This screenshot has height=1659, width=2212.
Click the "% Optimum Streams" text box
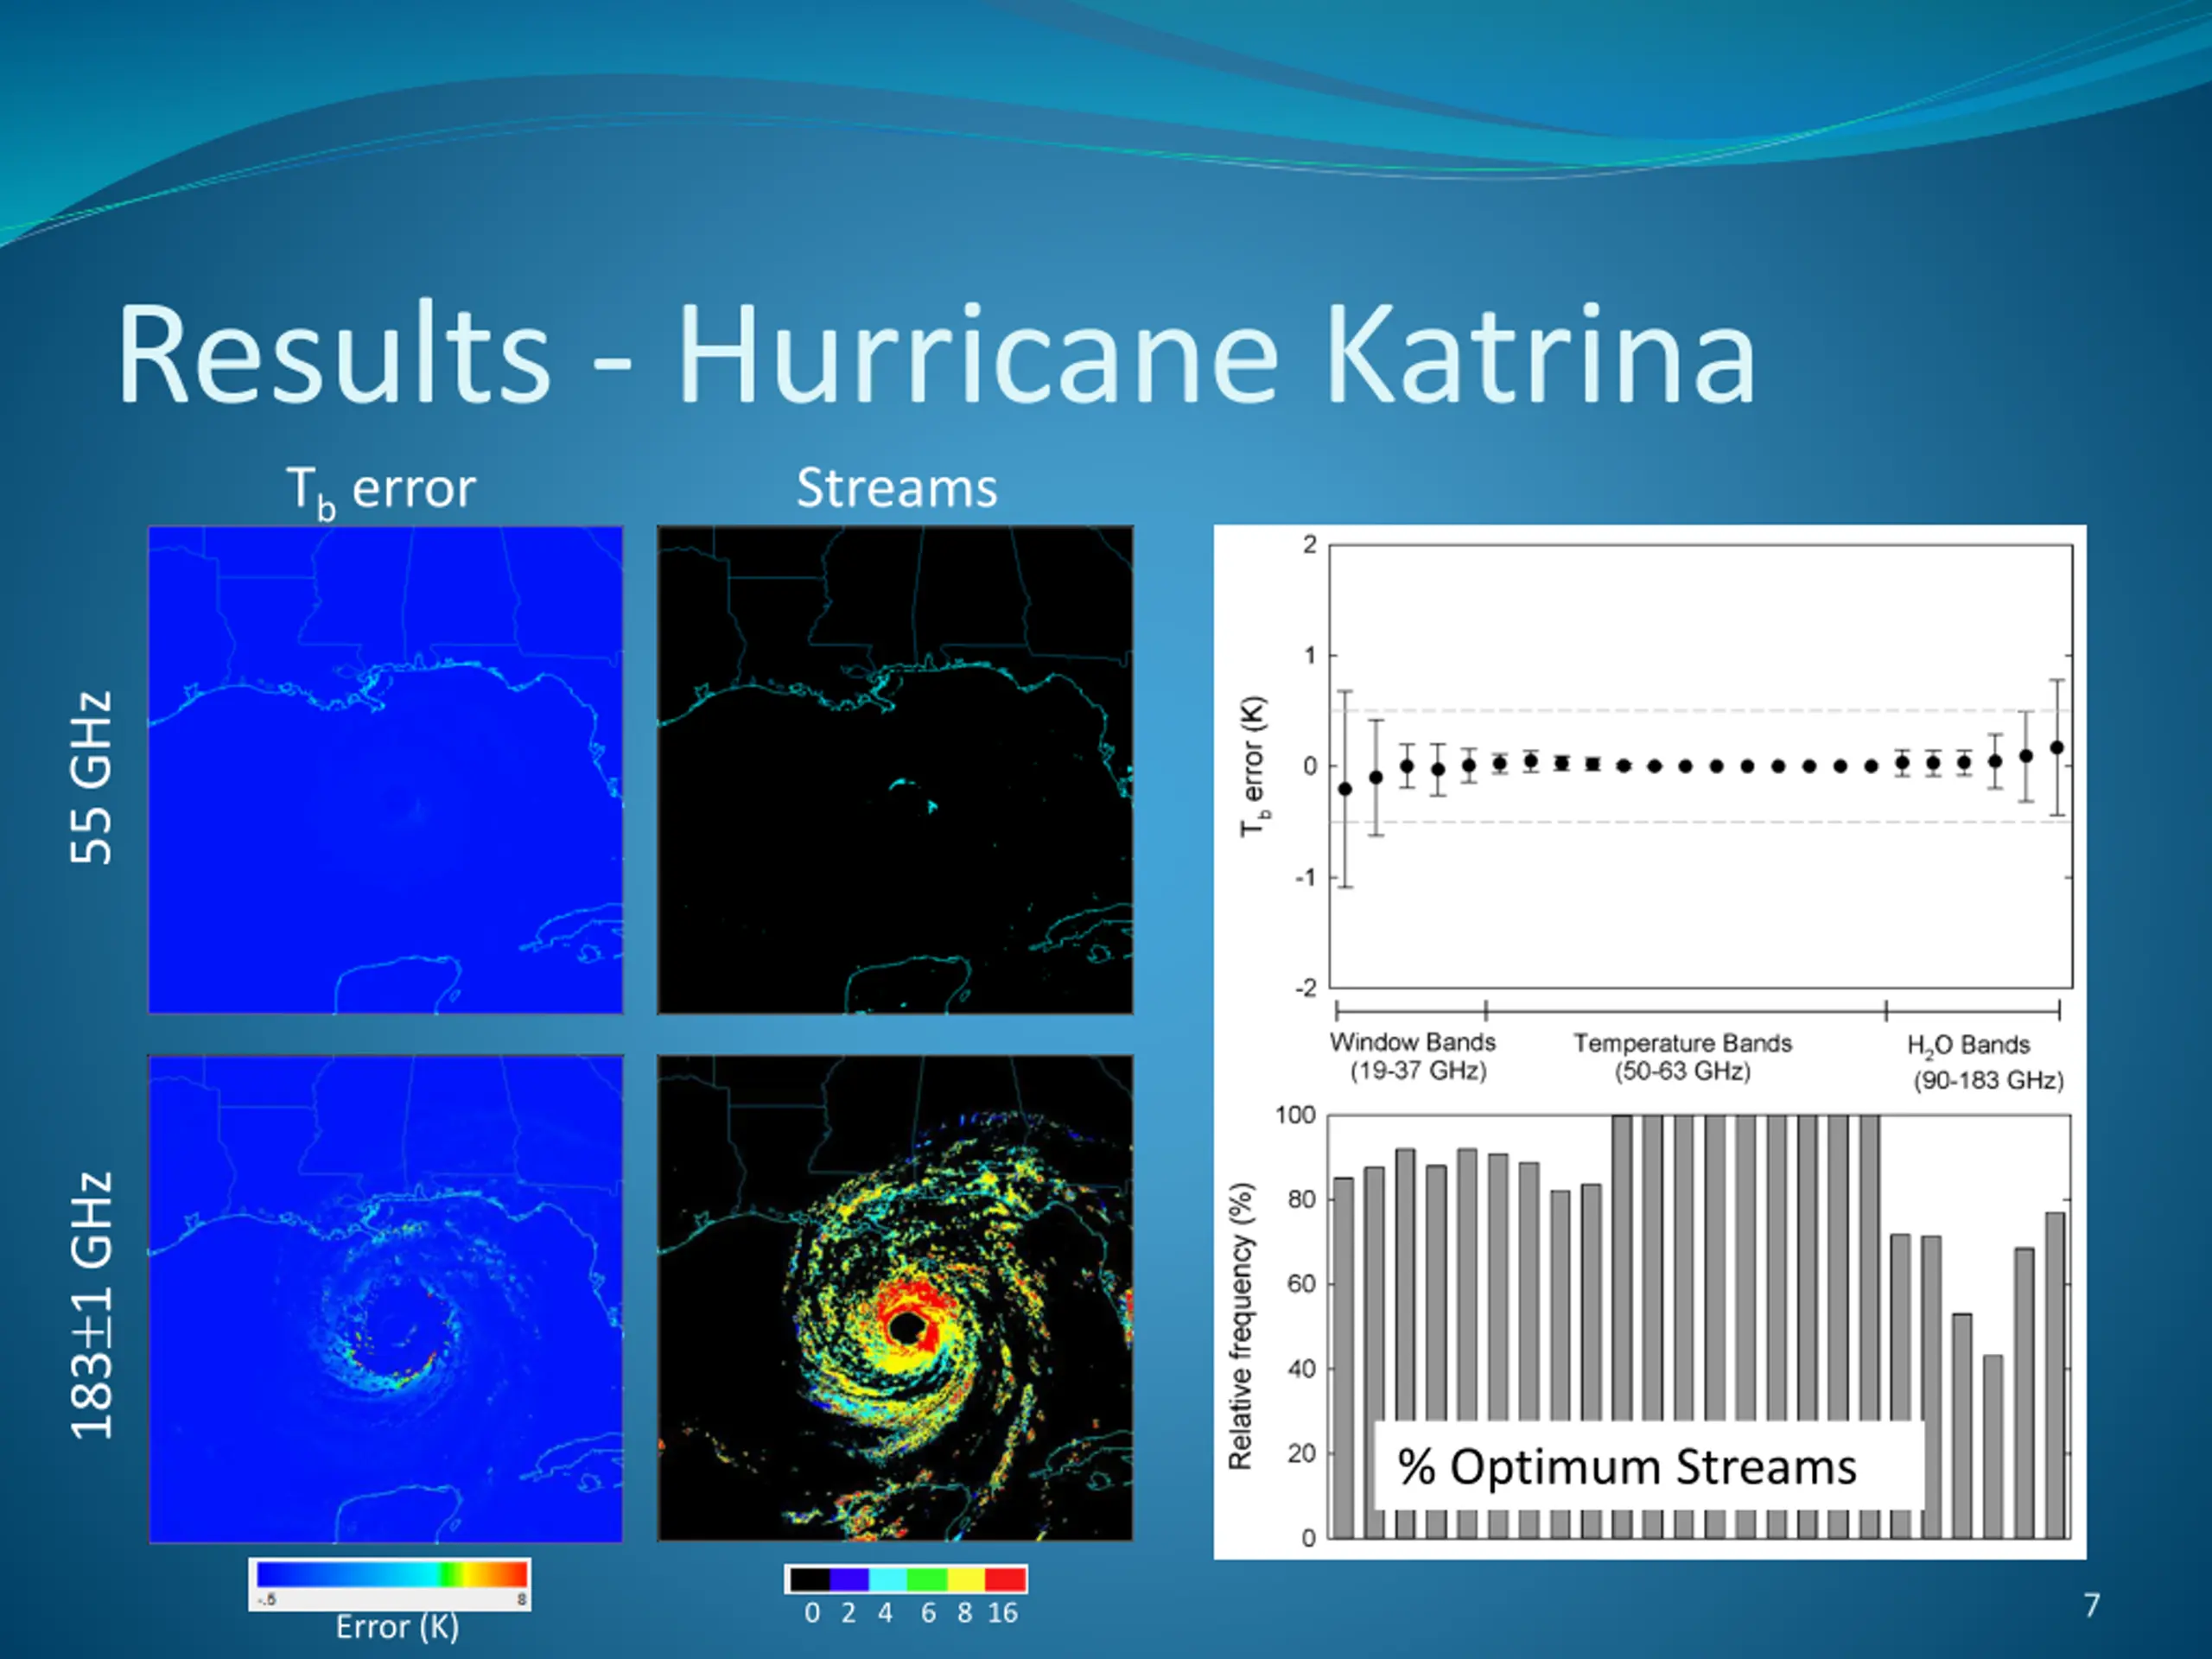pos(1649,1466)
